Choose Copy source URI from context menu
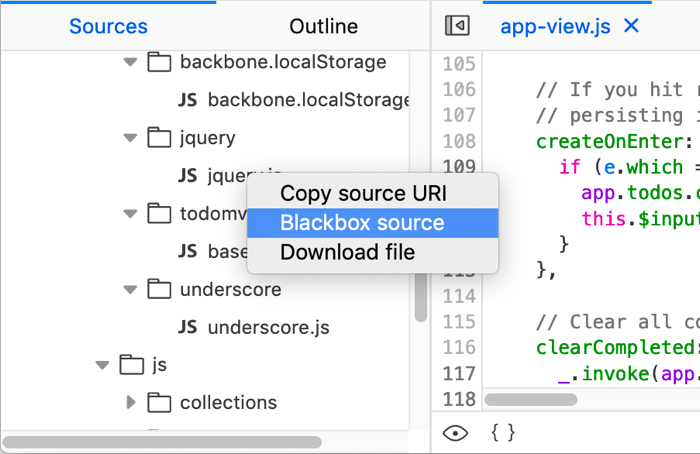Image resolution: width=700 pixels, height=454 pixels. [x=372, y=193]
